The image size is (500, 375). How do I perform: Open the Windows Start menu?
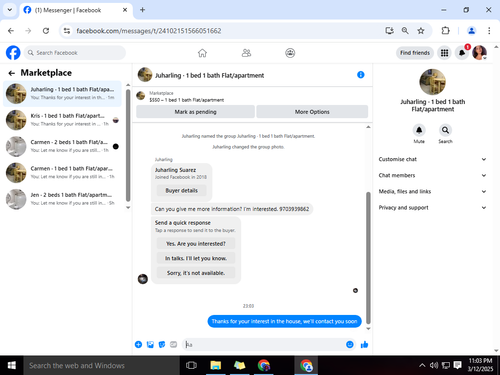click(x=12, y=365)
